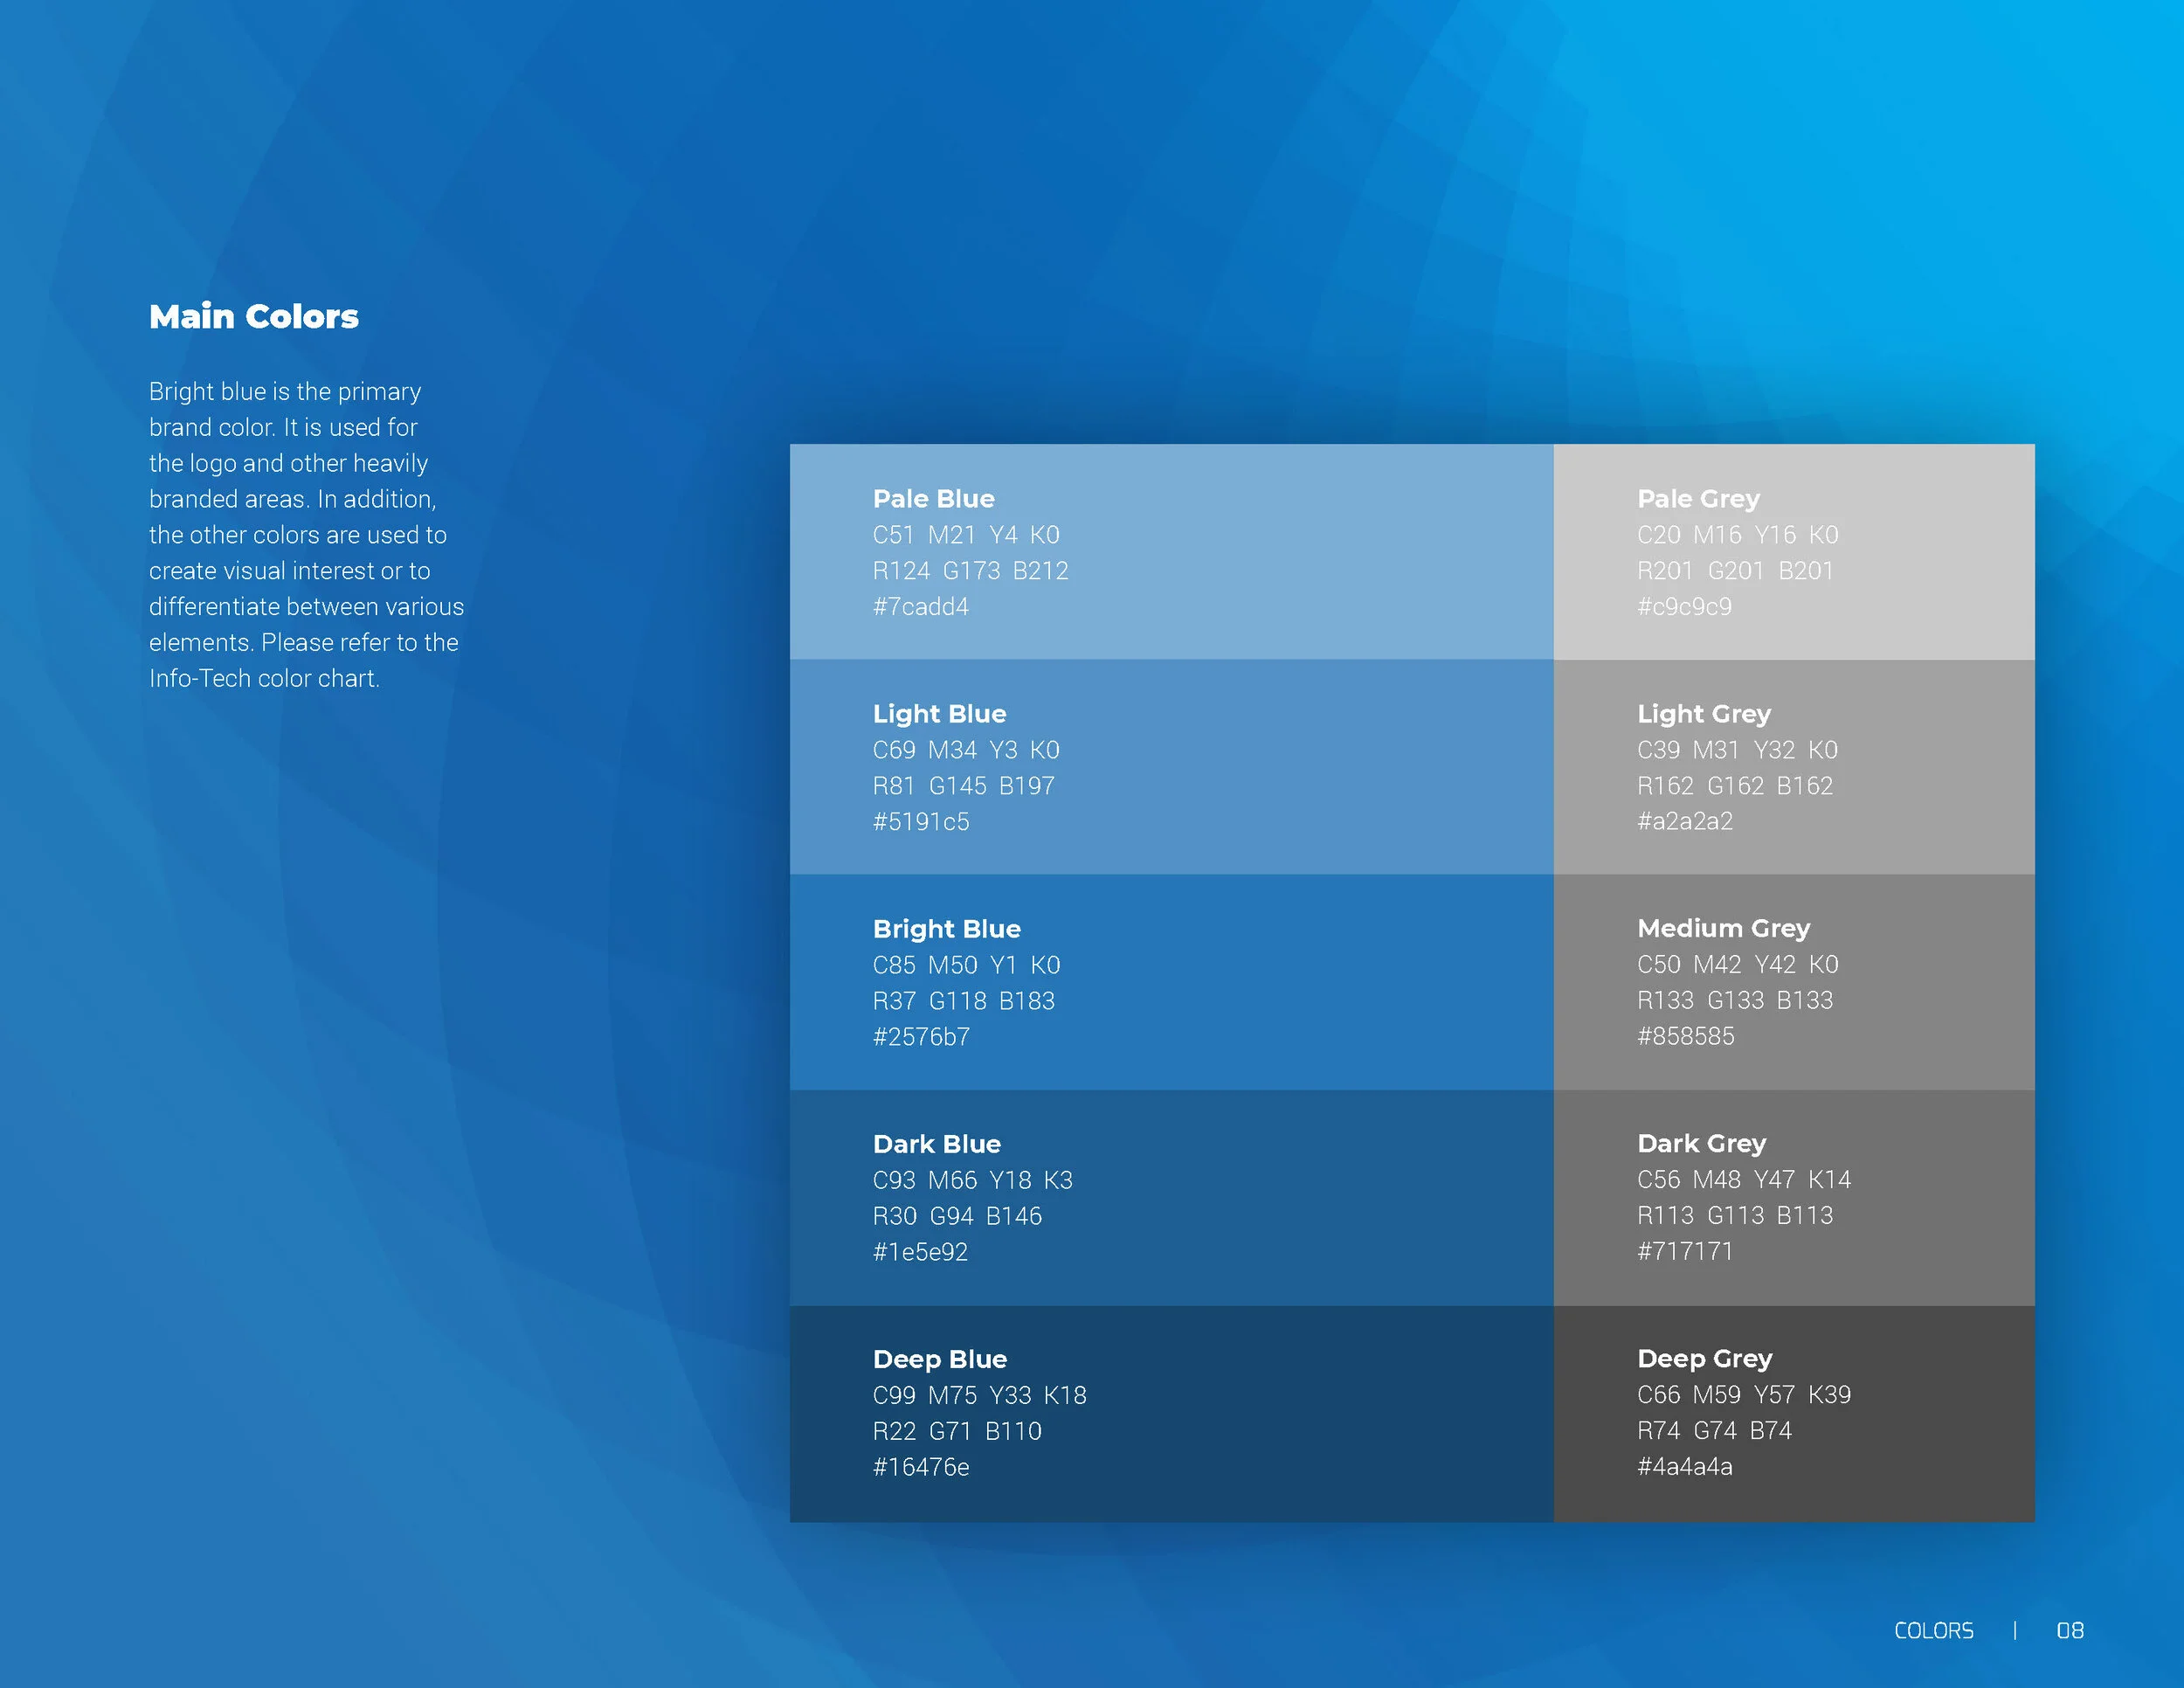The height and width of the screenshot is (1688, 2184).
Task: Click the Main Colors heading
Action: tap(253, 316)
